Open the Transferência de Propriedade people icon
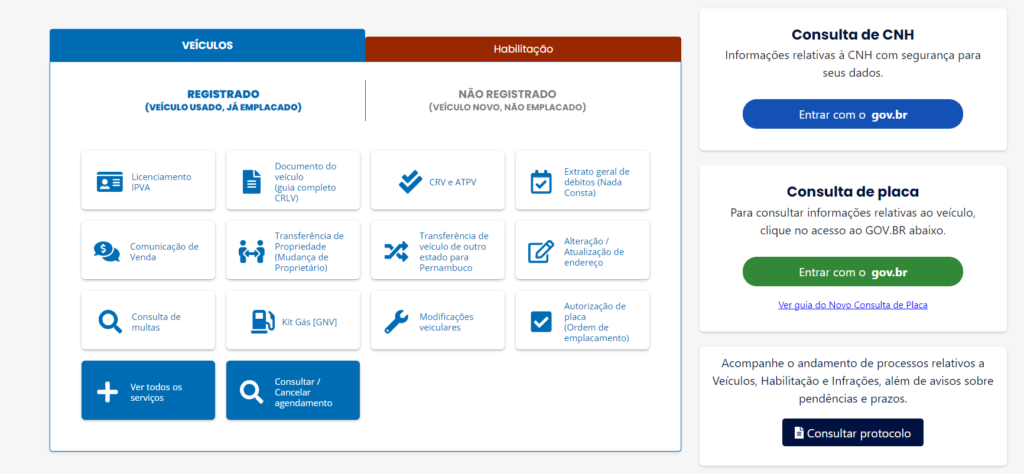Screen dimensions: 1024x474 (x=250, y=251)
